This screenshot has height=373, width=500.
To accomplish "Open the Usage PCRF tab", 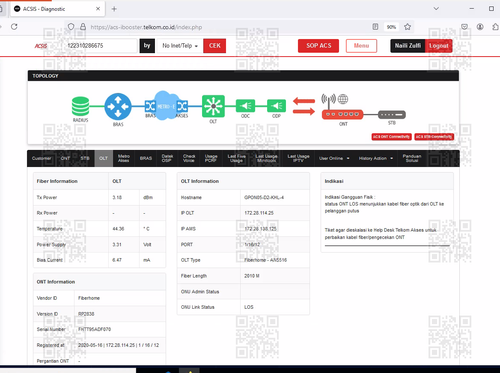I will tap(211, 158).
